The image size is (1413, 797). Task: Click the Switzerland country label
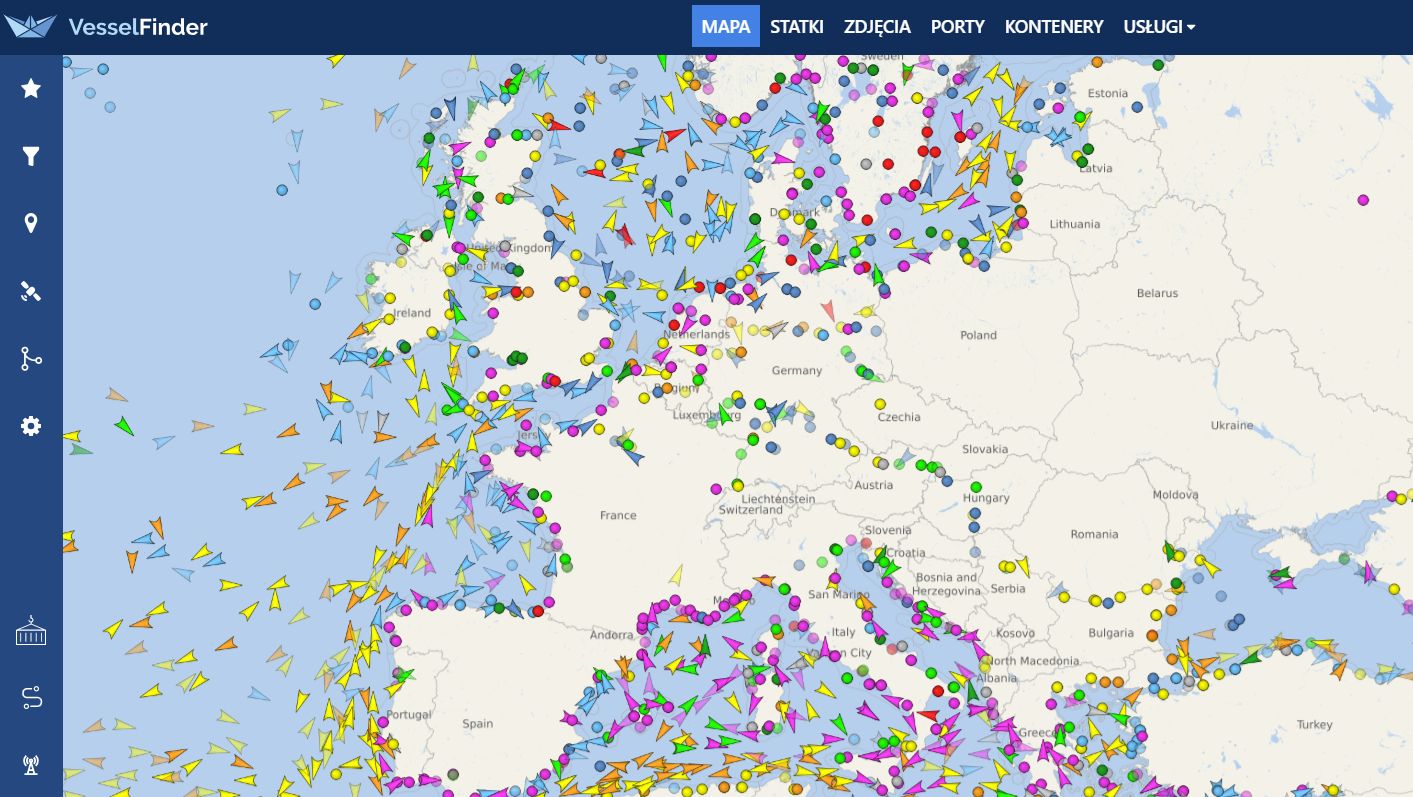[x=751, y=510]
